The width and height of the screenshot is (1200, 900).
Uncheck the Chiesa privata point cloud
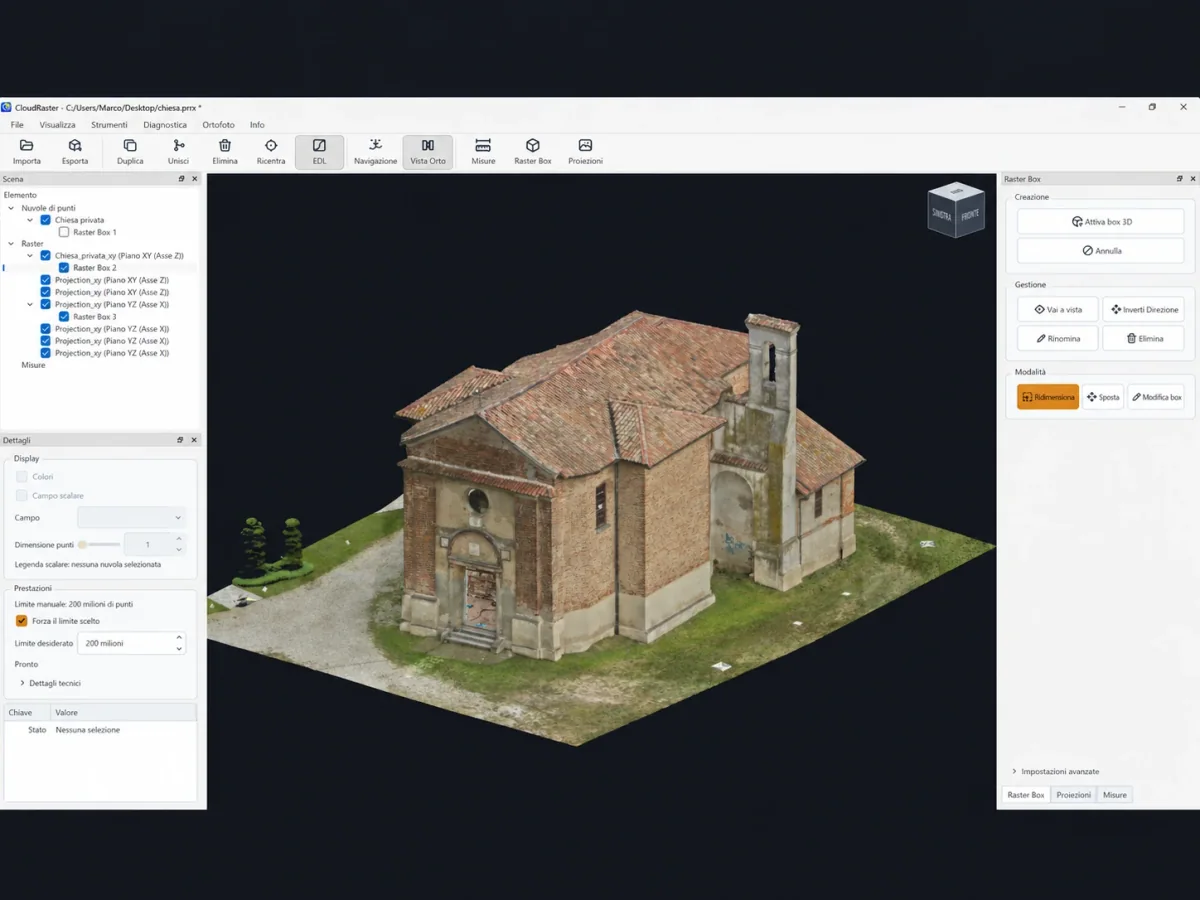(x=45, y=220)
